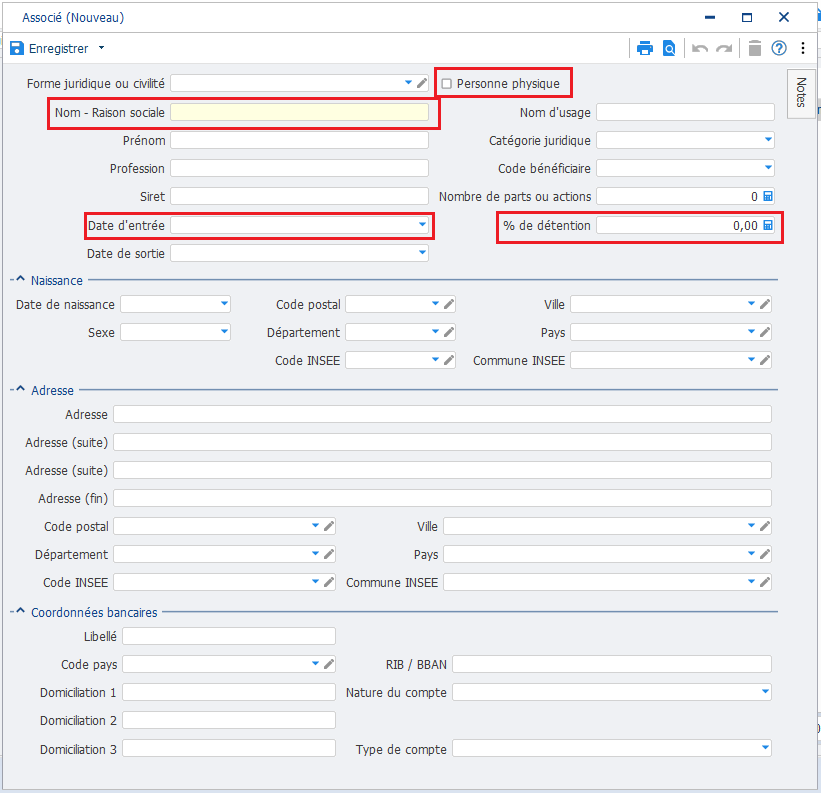Click pencil icon for Naissance Commune INSEE
The width and height of the screenshot is (821, 793).
click(x=765, y=360)
